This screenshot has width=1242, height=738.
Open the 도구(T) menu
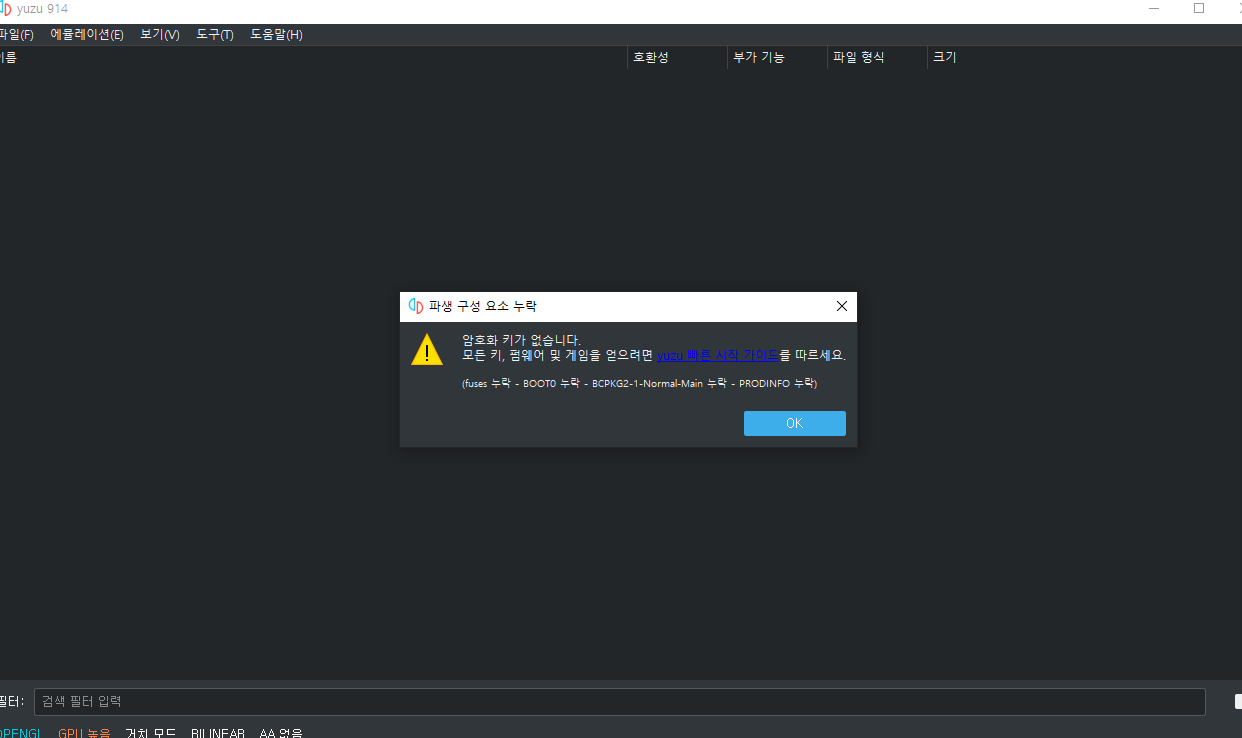pyautogui.click(x=215, y=35)
